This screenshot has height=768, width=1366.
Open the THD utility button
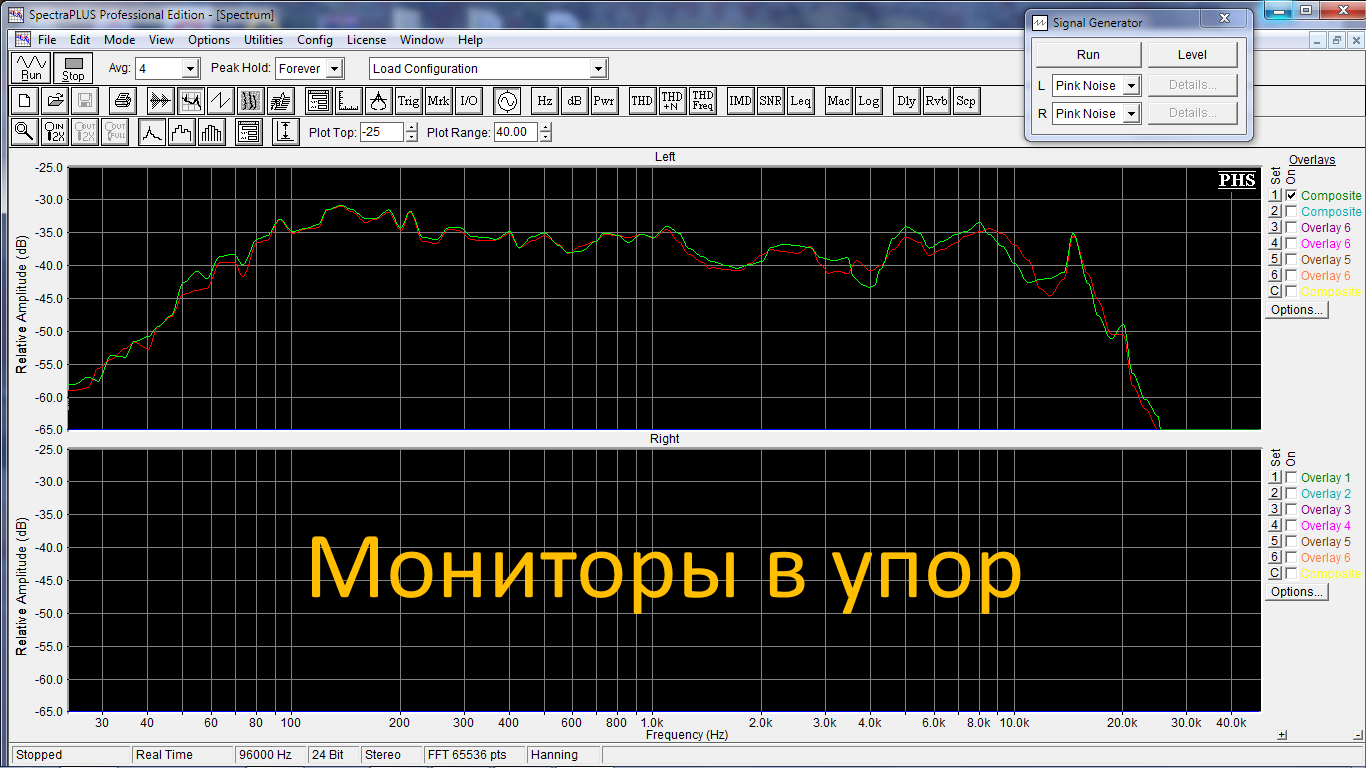click(x=643, y=101)
